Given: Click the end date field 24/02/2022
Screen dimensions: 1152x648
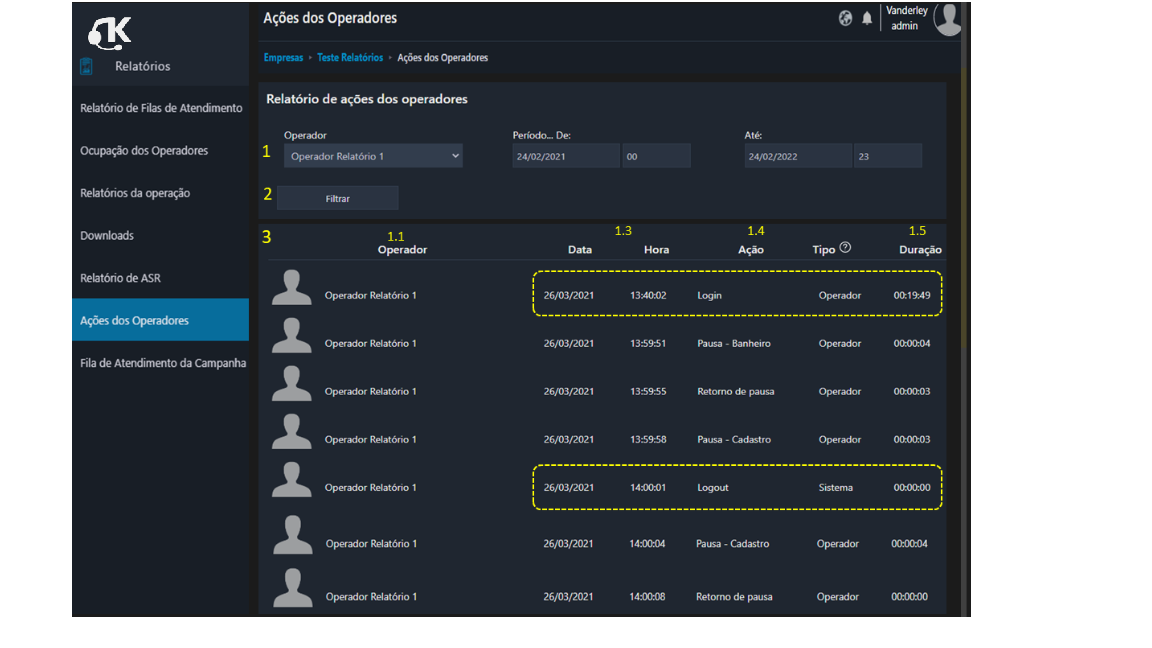Looking at the screenshot, I should 798,156.
